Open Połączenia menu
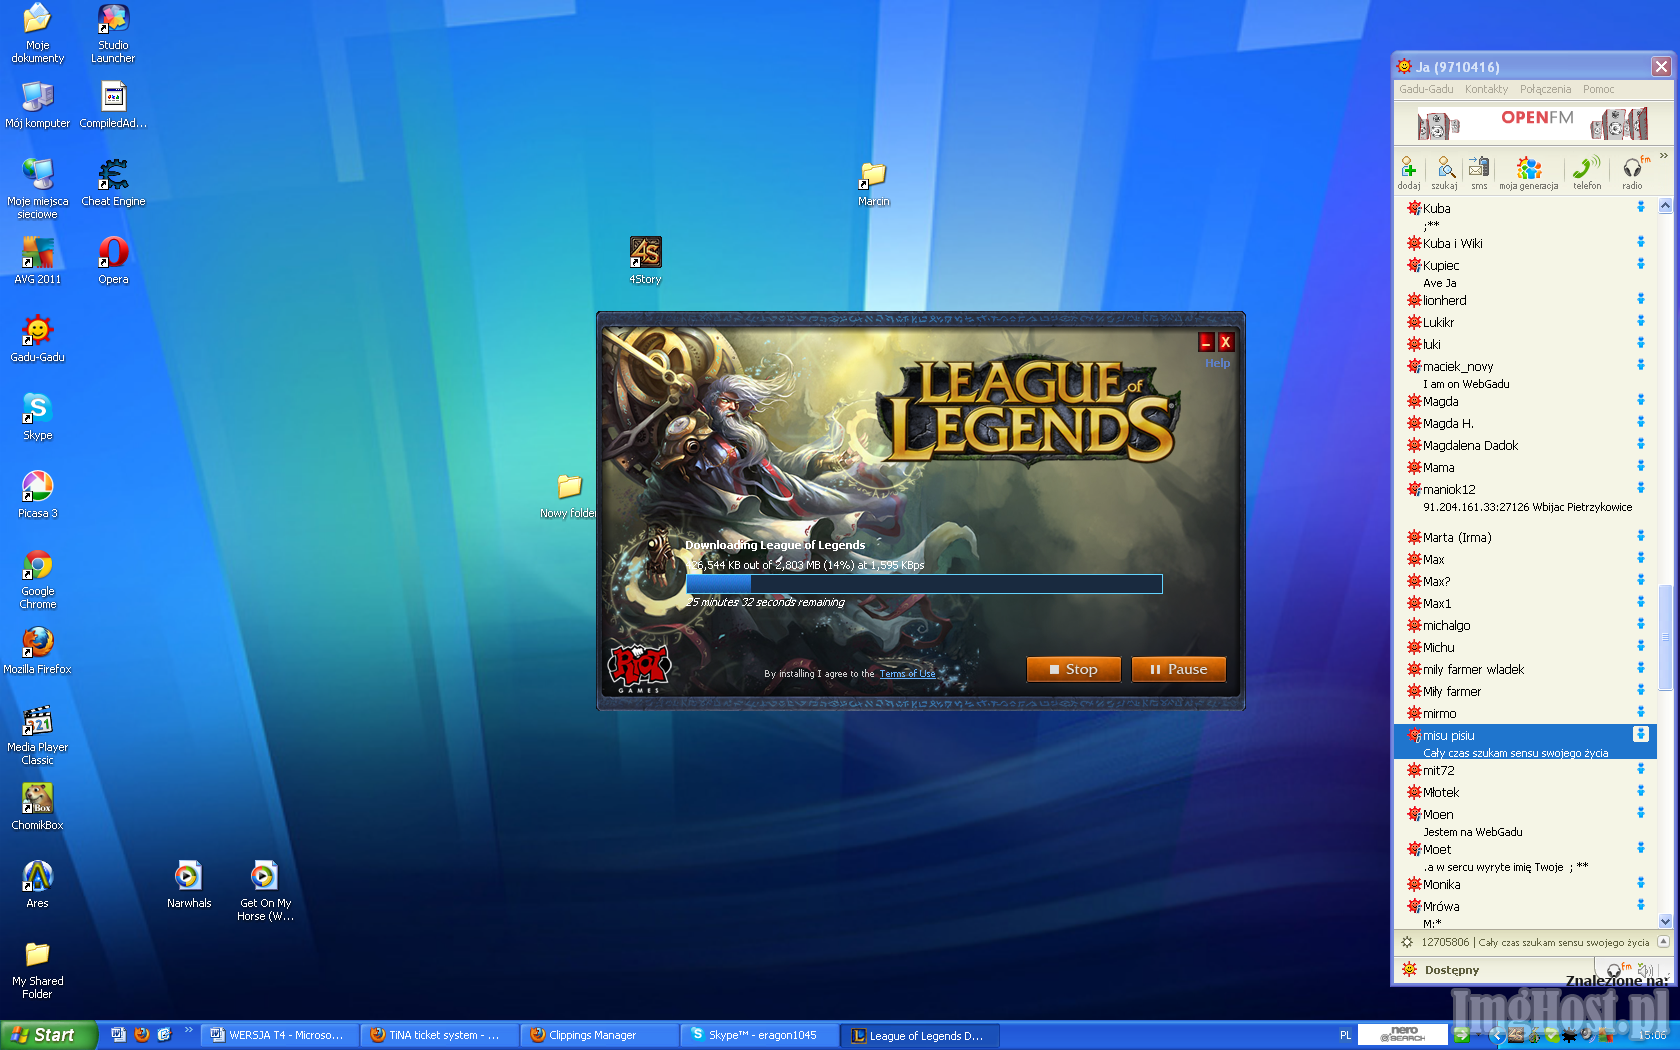The image size is (1680, 1050). tap(1545, 89)
